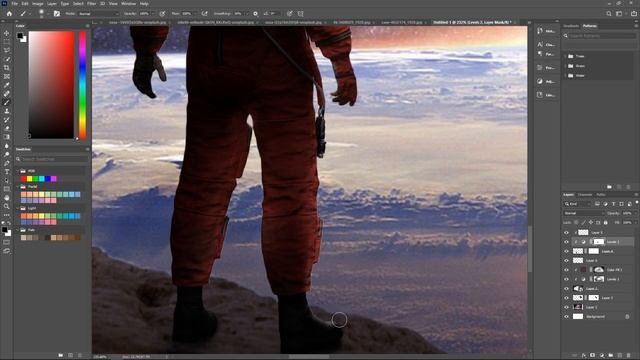
Task: Select the Lasso tool
Action: point(7,51)
